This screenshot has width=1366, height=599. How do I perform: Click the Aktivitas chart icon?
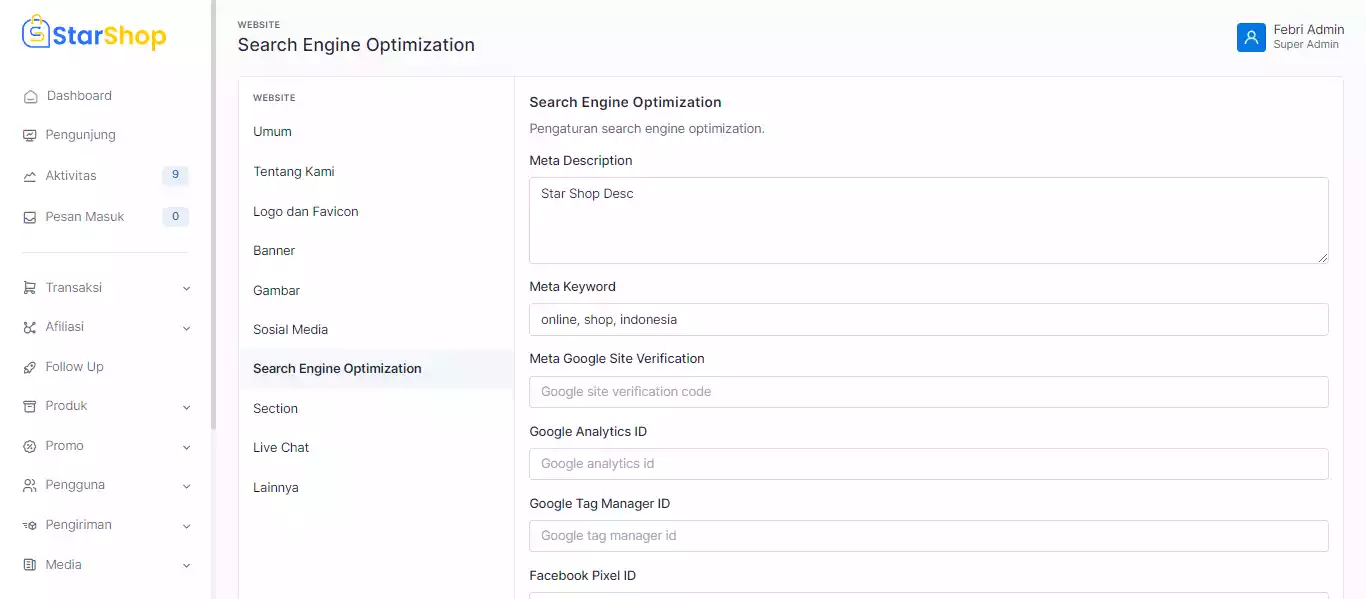click(x=30, y=176)
